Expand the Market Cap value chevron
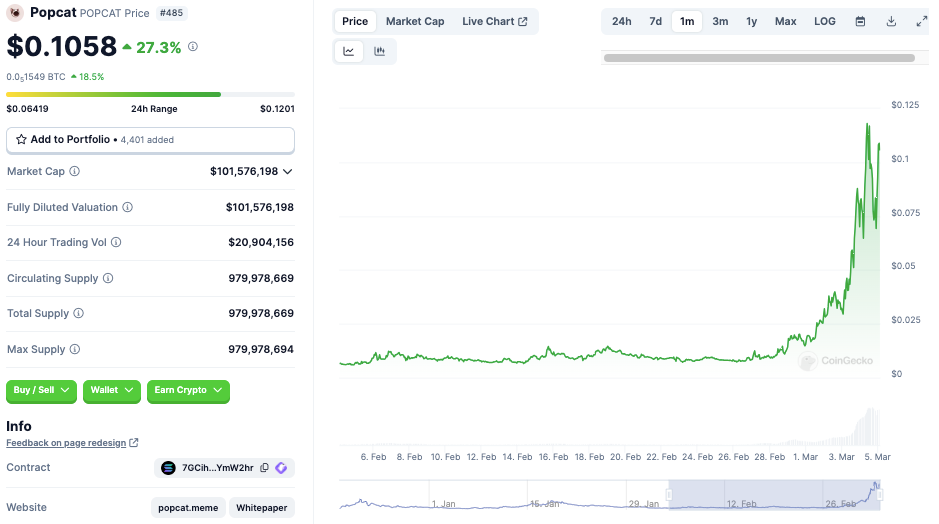 [x=287, y=171]
